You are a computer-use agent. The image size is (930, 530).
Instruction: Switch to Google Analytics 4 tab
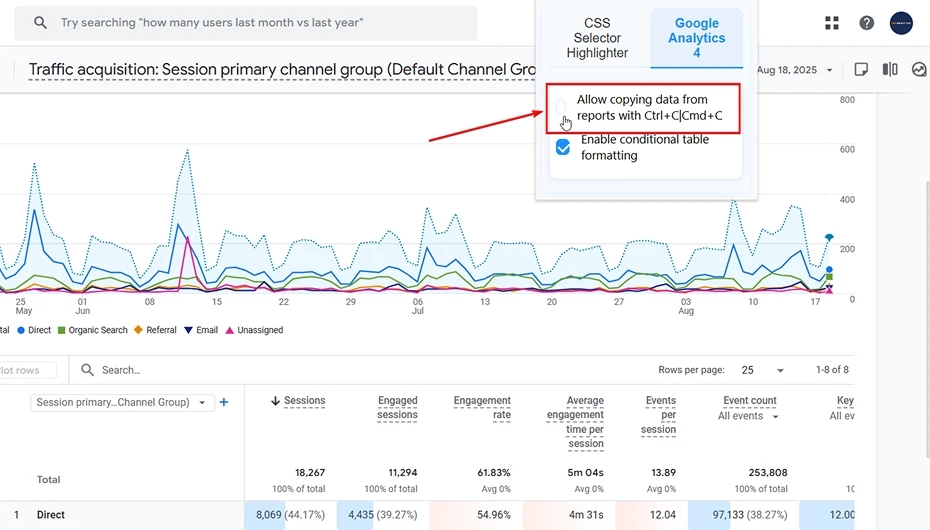coord(696,38)
